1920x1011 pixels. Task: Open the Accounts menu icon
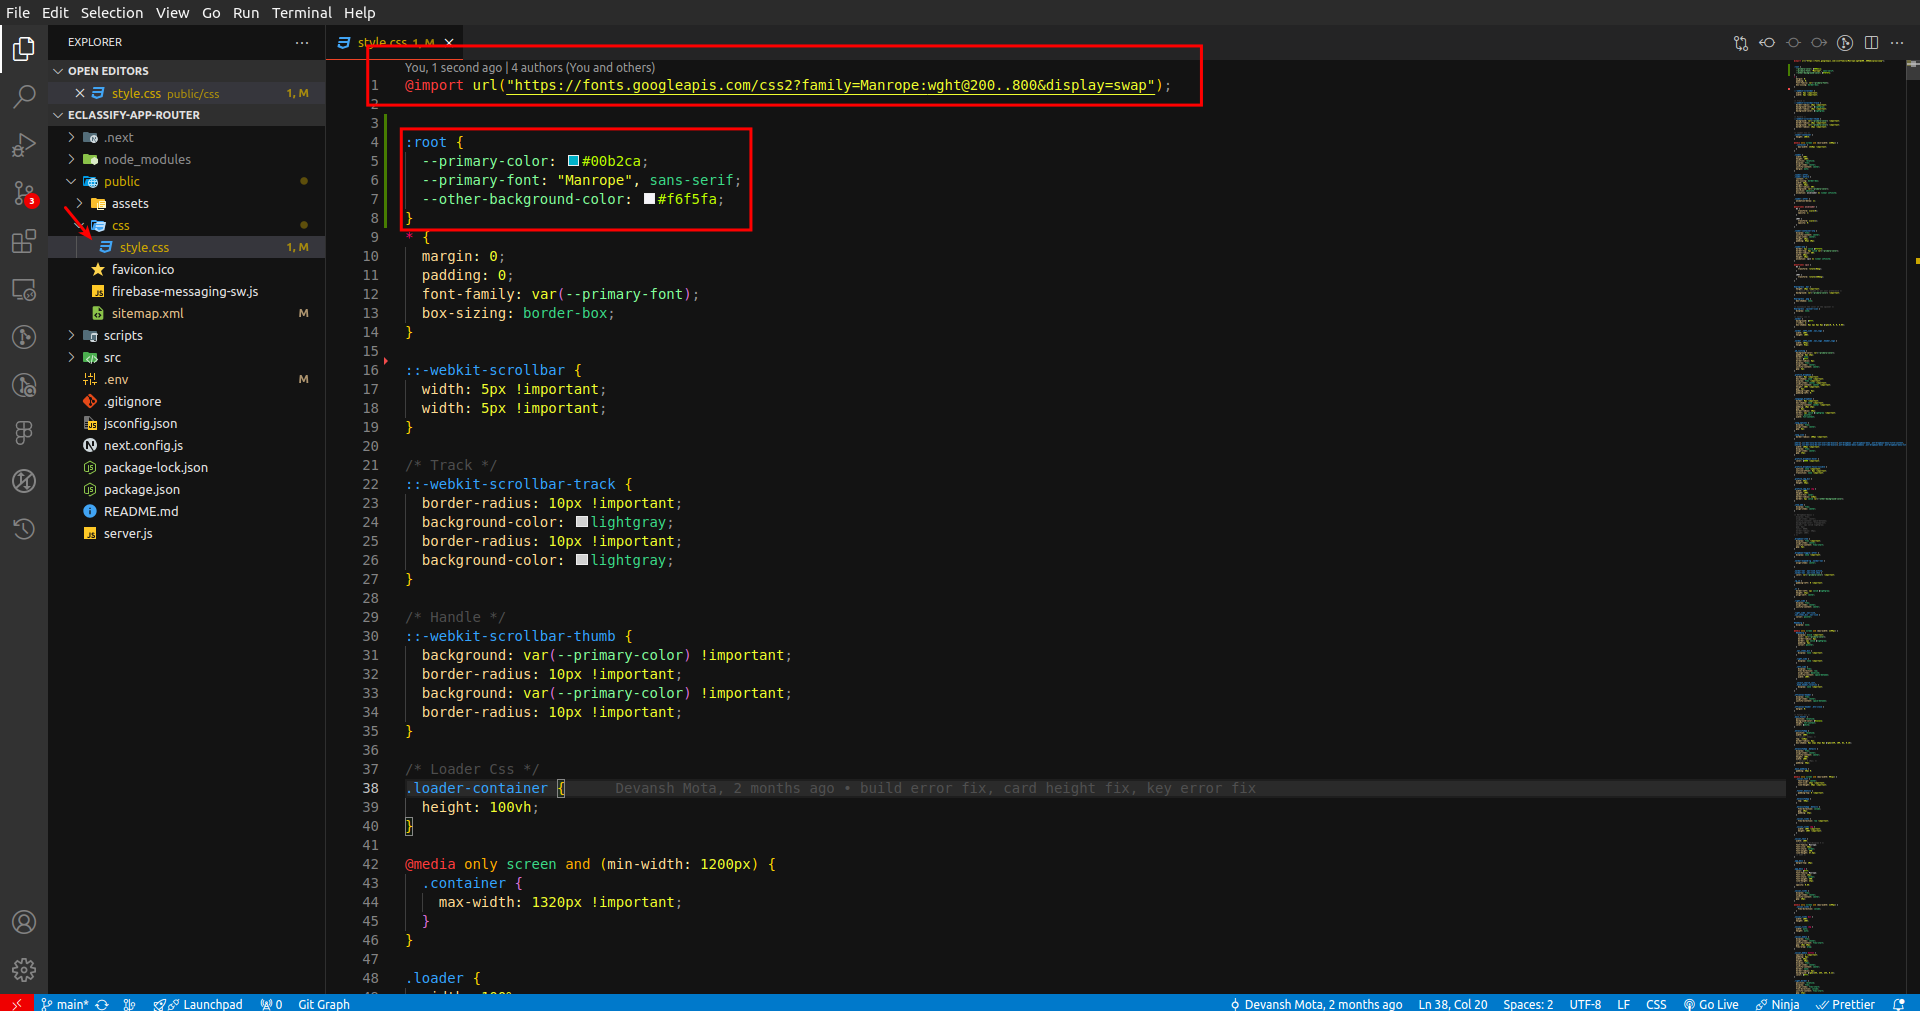tap(24, 922)
